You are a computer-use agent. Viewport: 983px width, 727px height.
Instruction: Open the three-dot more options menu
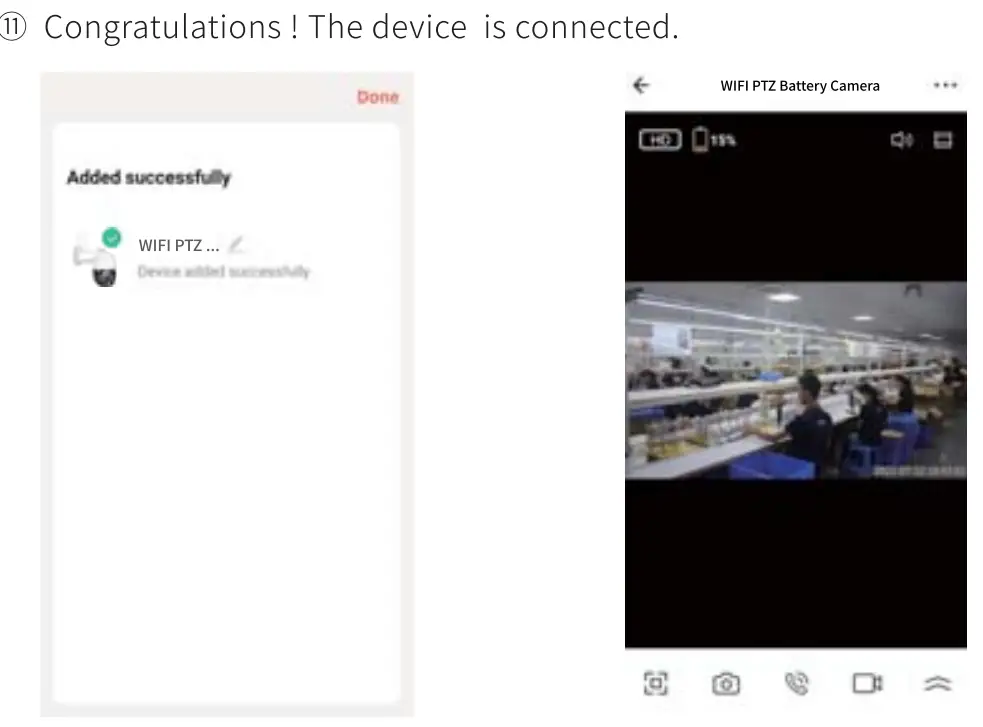coord(945,85)
